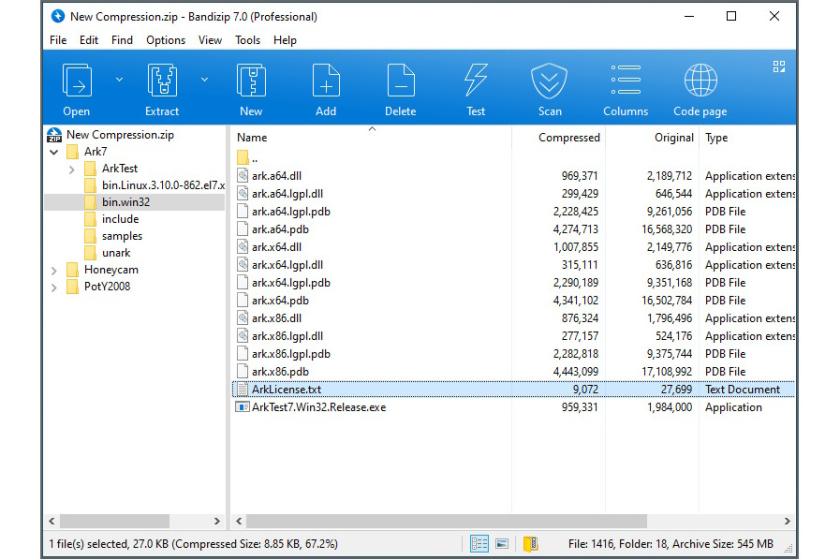Click the Extract toolbar icon
Viewport: 840px width, 560px height.
[162, 81]
